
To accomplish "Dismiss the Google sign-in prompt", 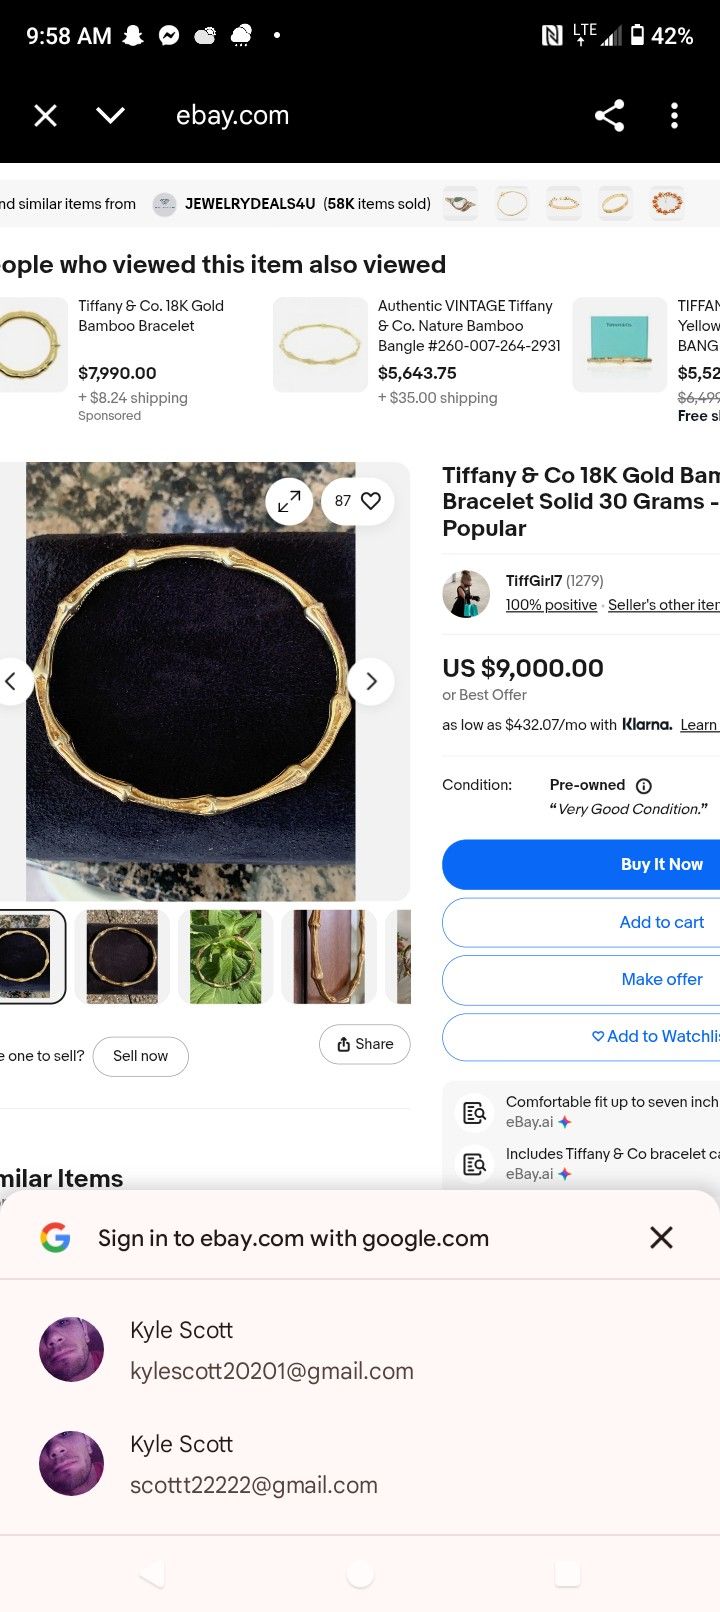I will coord(661,1238).
